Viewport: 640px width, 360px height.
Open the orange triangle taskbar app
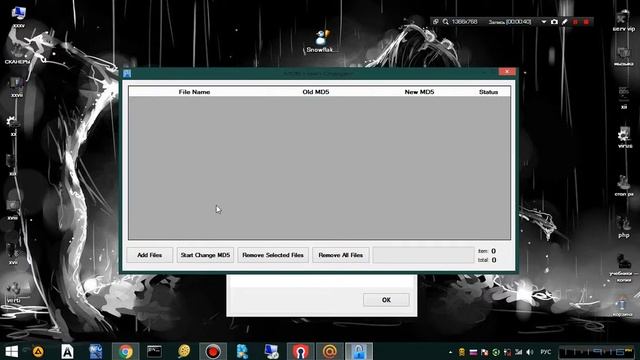click(x=38, y=351)
